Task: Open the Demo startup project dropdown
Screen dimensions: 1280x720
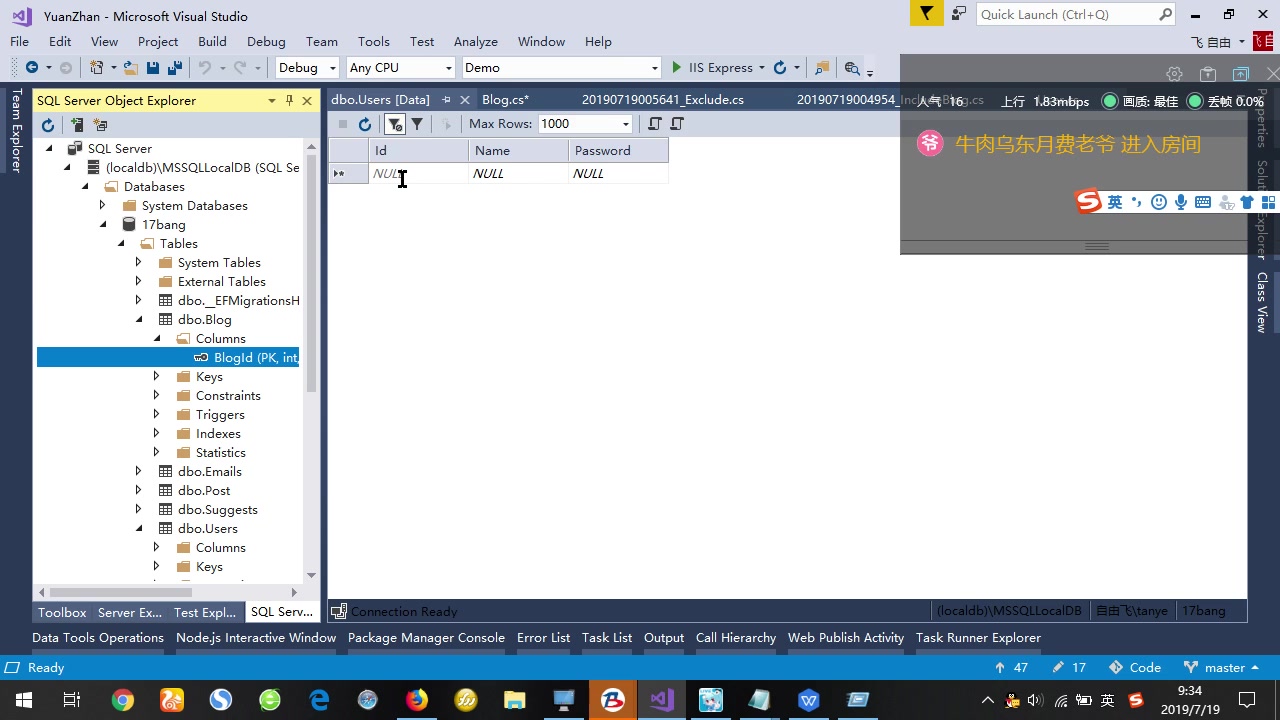Action: coord(655,68)
